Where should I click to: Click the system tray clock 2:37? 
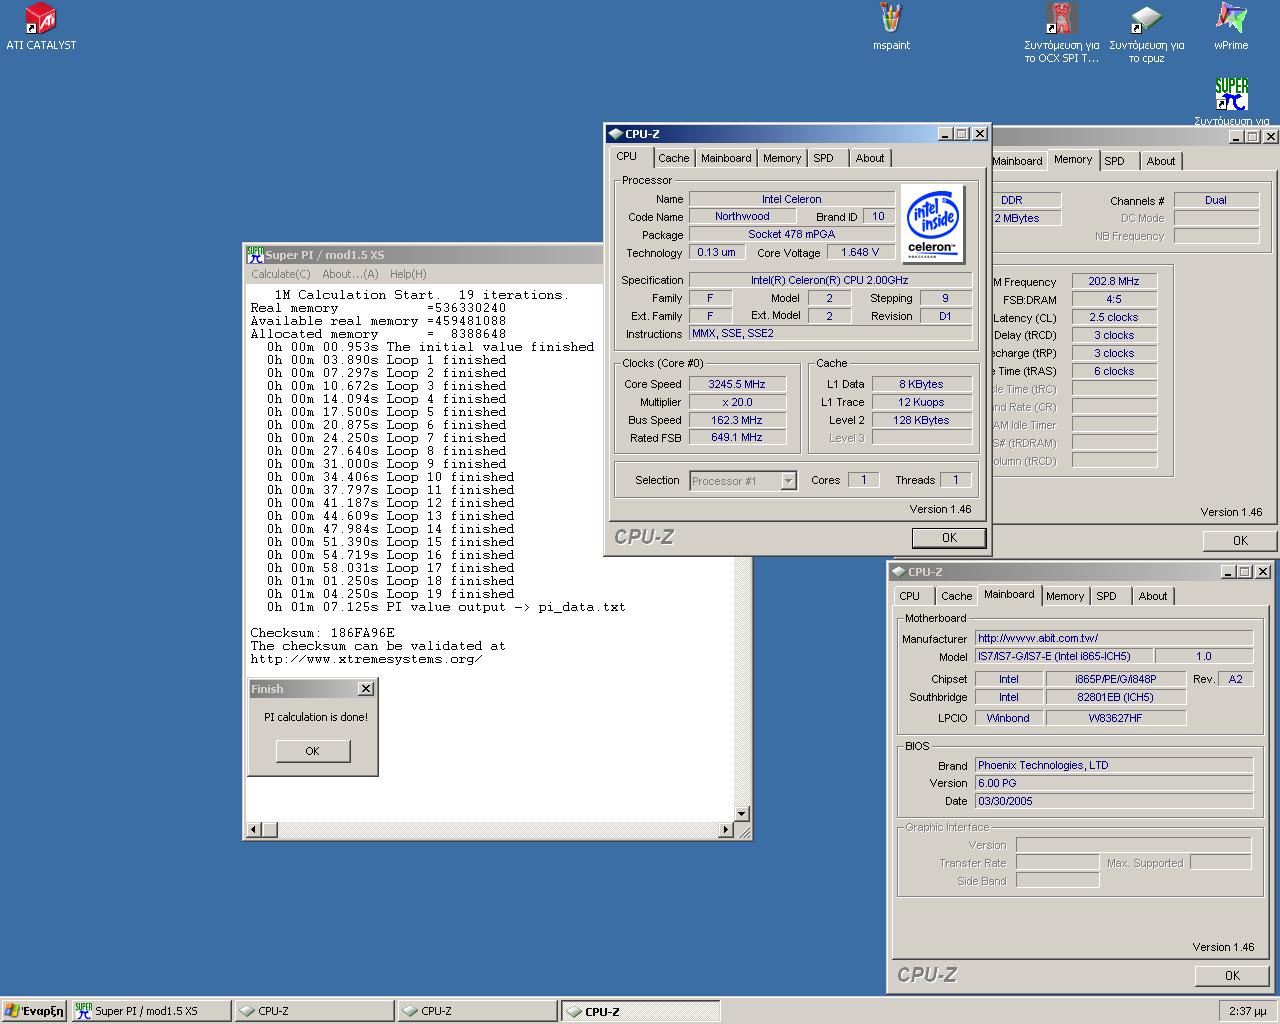tap(1246, 1011)
